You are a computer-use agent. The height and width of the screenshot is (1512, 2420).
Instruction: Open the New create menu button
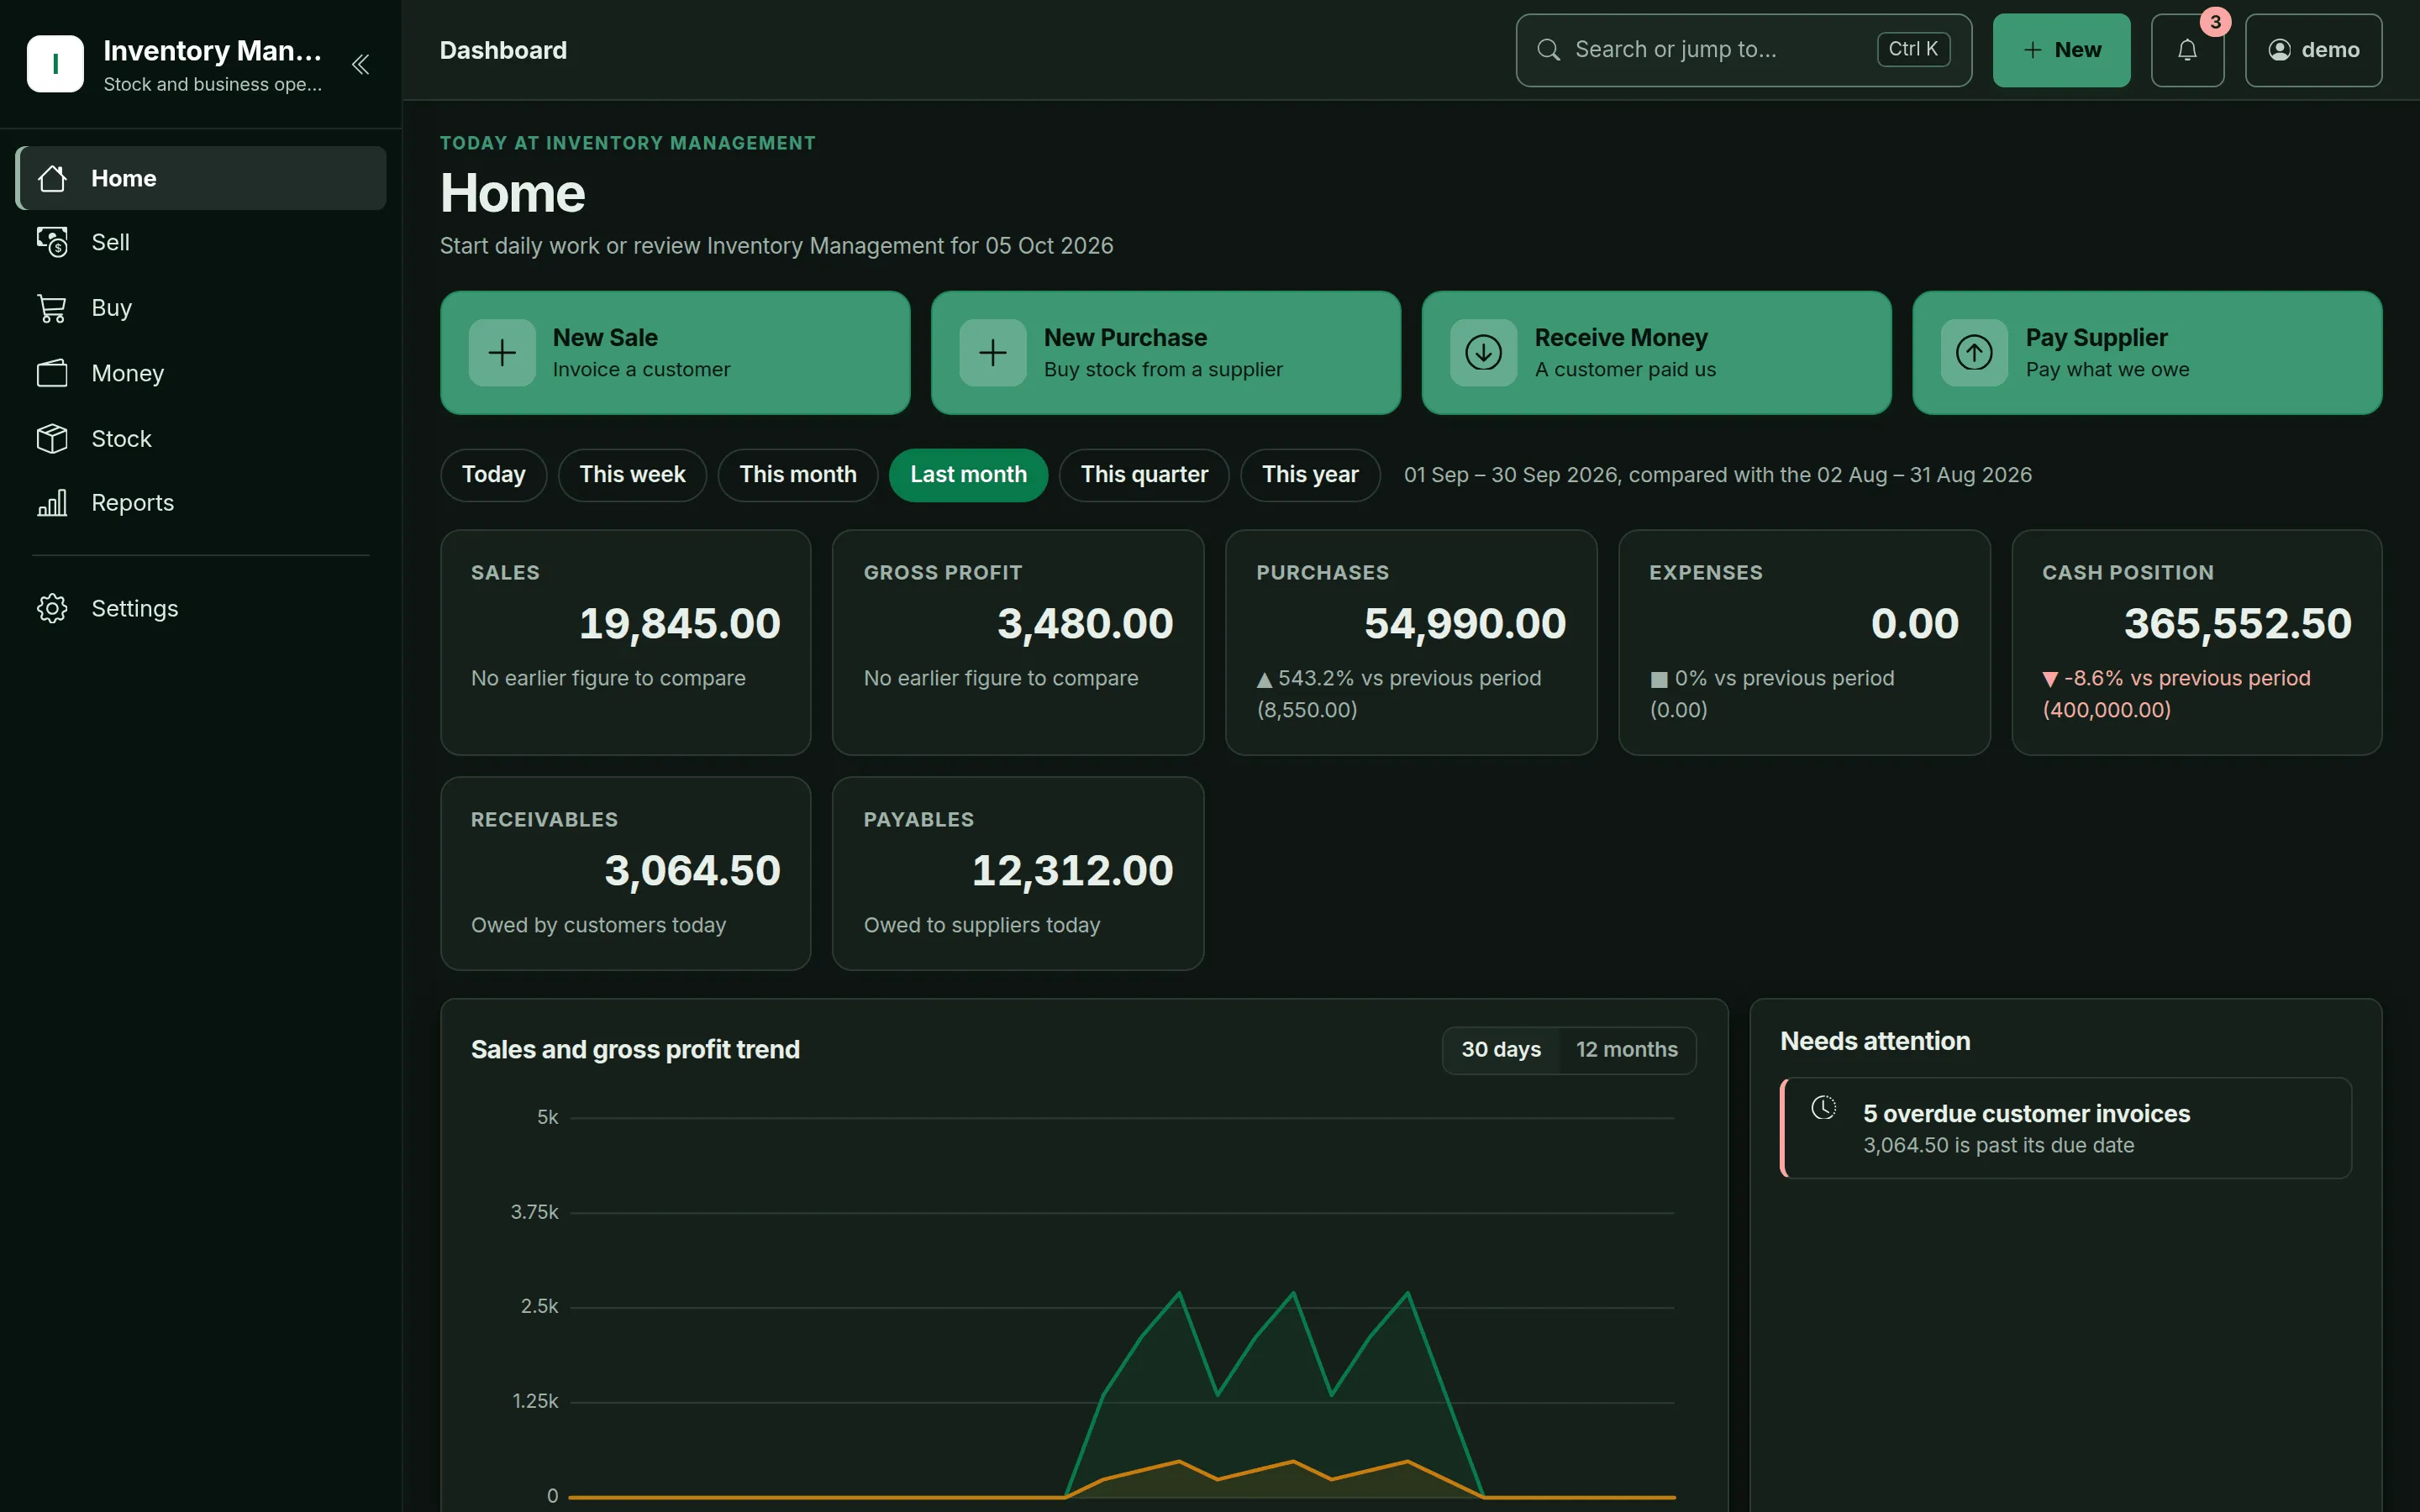2061,50
